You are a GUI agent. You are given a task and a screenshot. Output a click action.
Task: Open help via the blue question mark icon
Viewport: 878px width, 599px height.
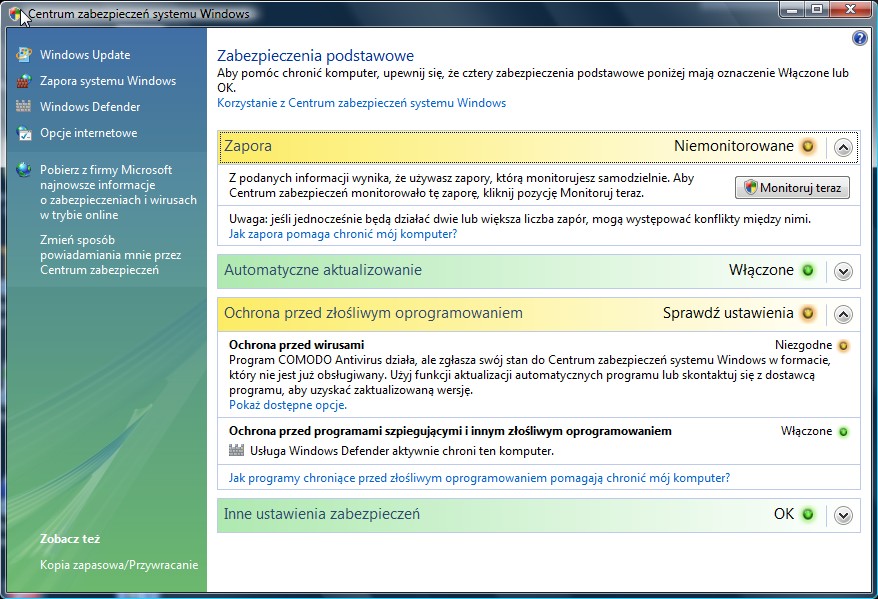point(859,38)
